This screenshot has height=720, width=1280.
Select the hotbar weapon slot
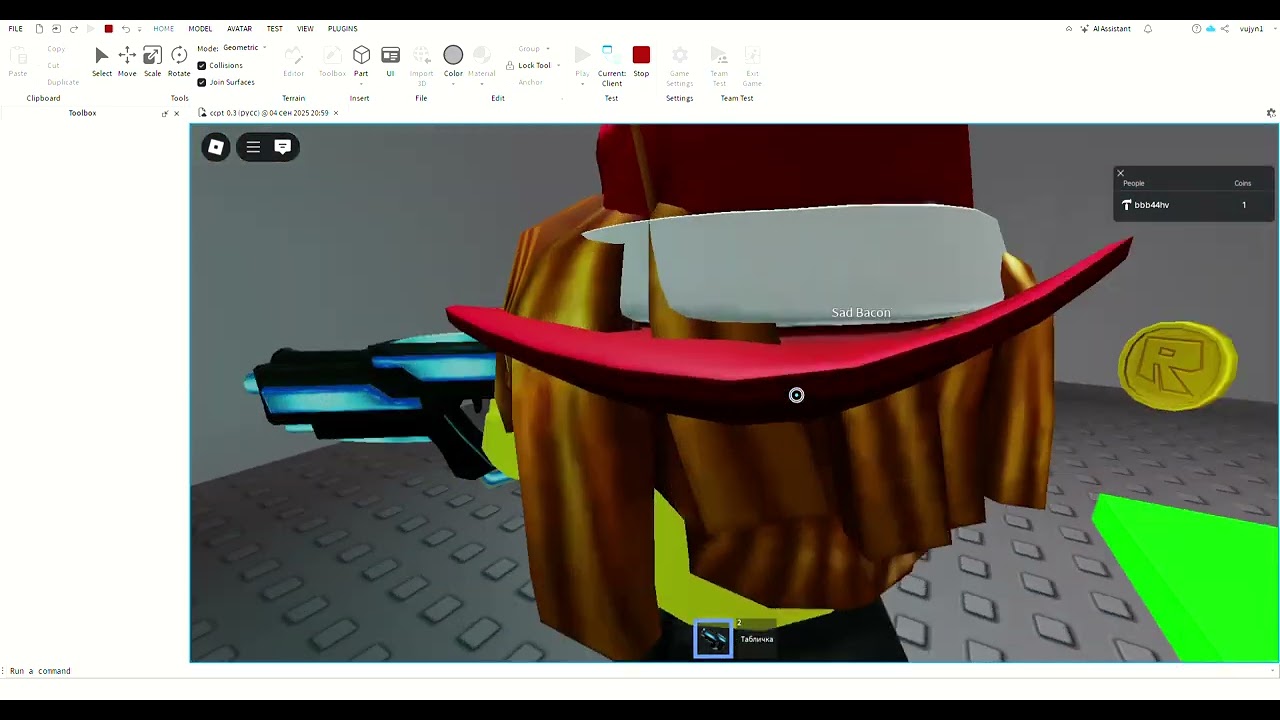coord(713,638)
